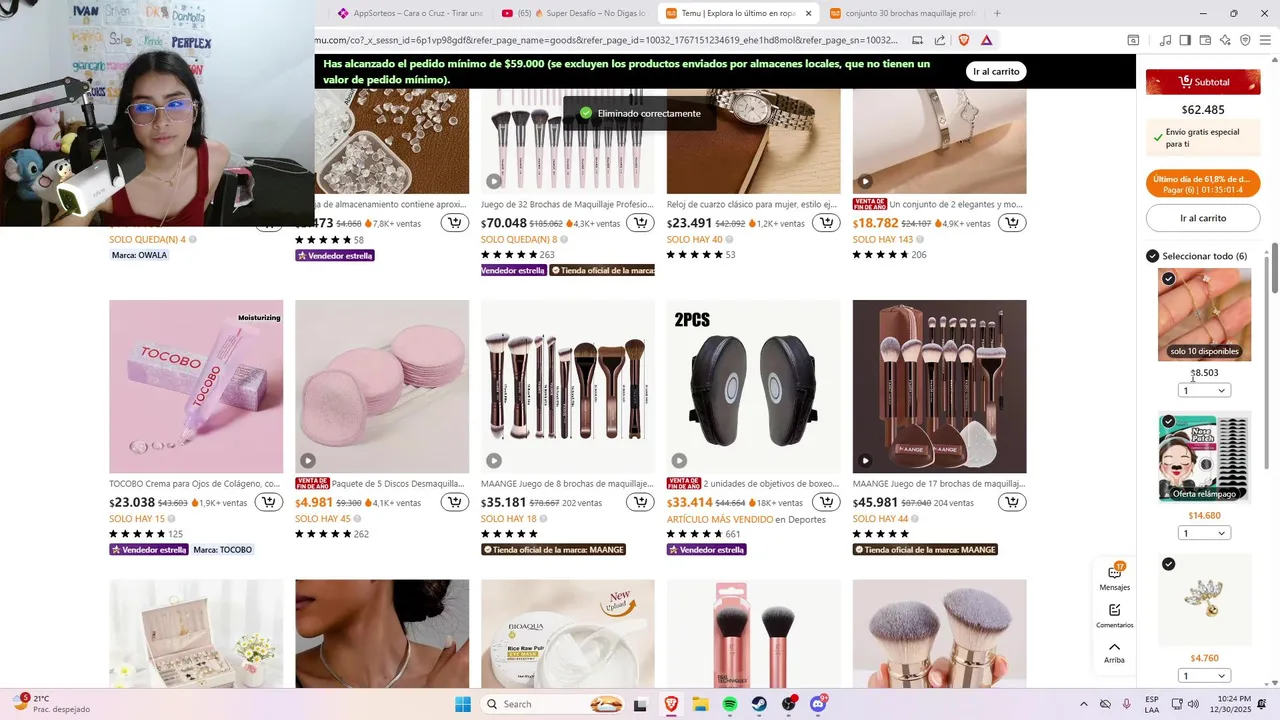Open necklace thumbnail in cart sidebar

click(x=1204, y=314)
